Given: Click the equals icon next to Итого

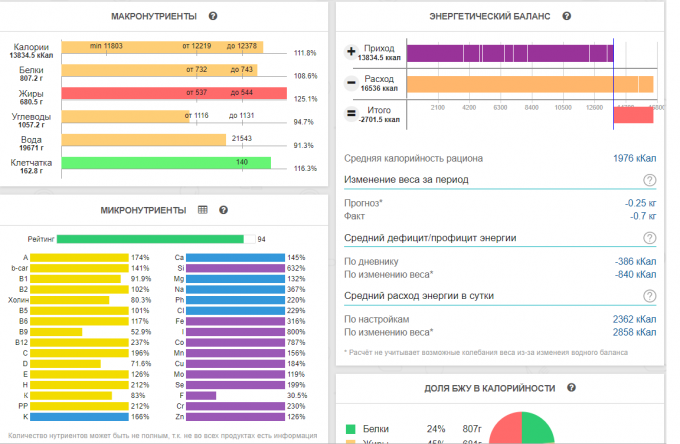Looking at the screenshot, I should tap(351, 114).
